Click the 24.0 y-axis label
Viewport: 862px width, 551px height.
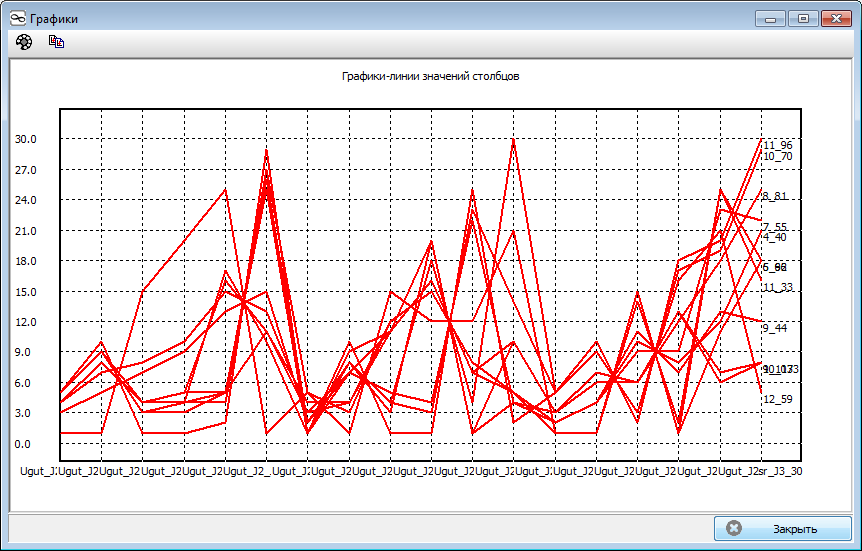point(26,200)
